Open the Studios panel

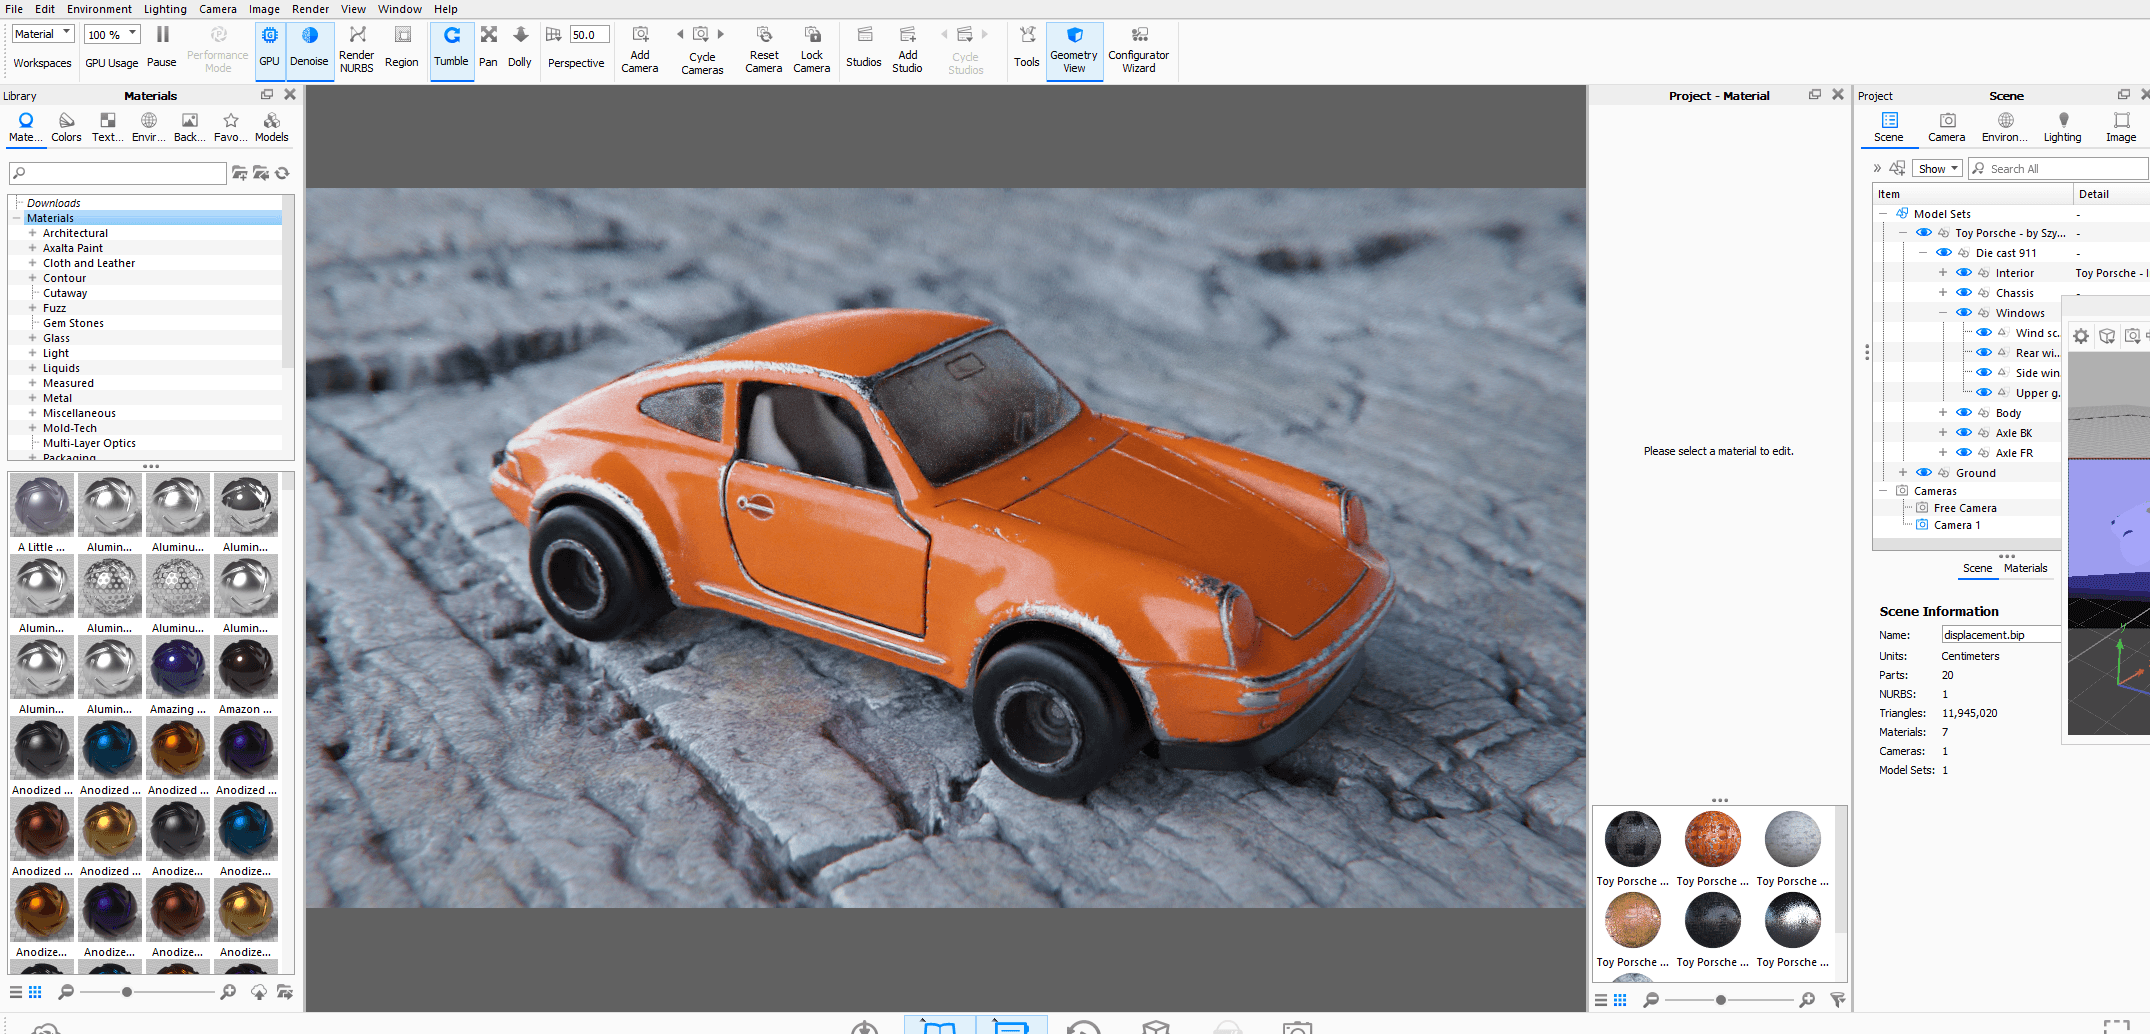pos(863,47)
